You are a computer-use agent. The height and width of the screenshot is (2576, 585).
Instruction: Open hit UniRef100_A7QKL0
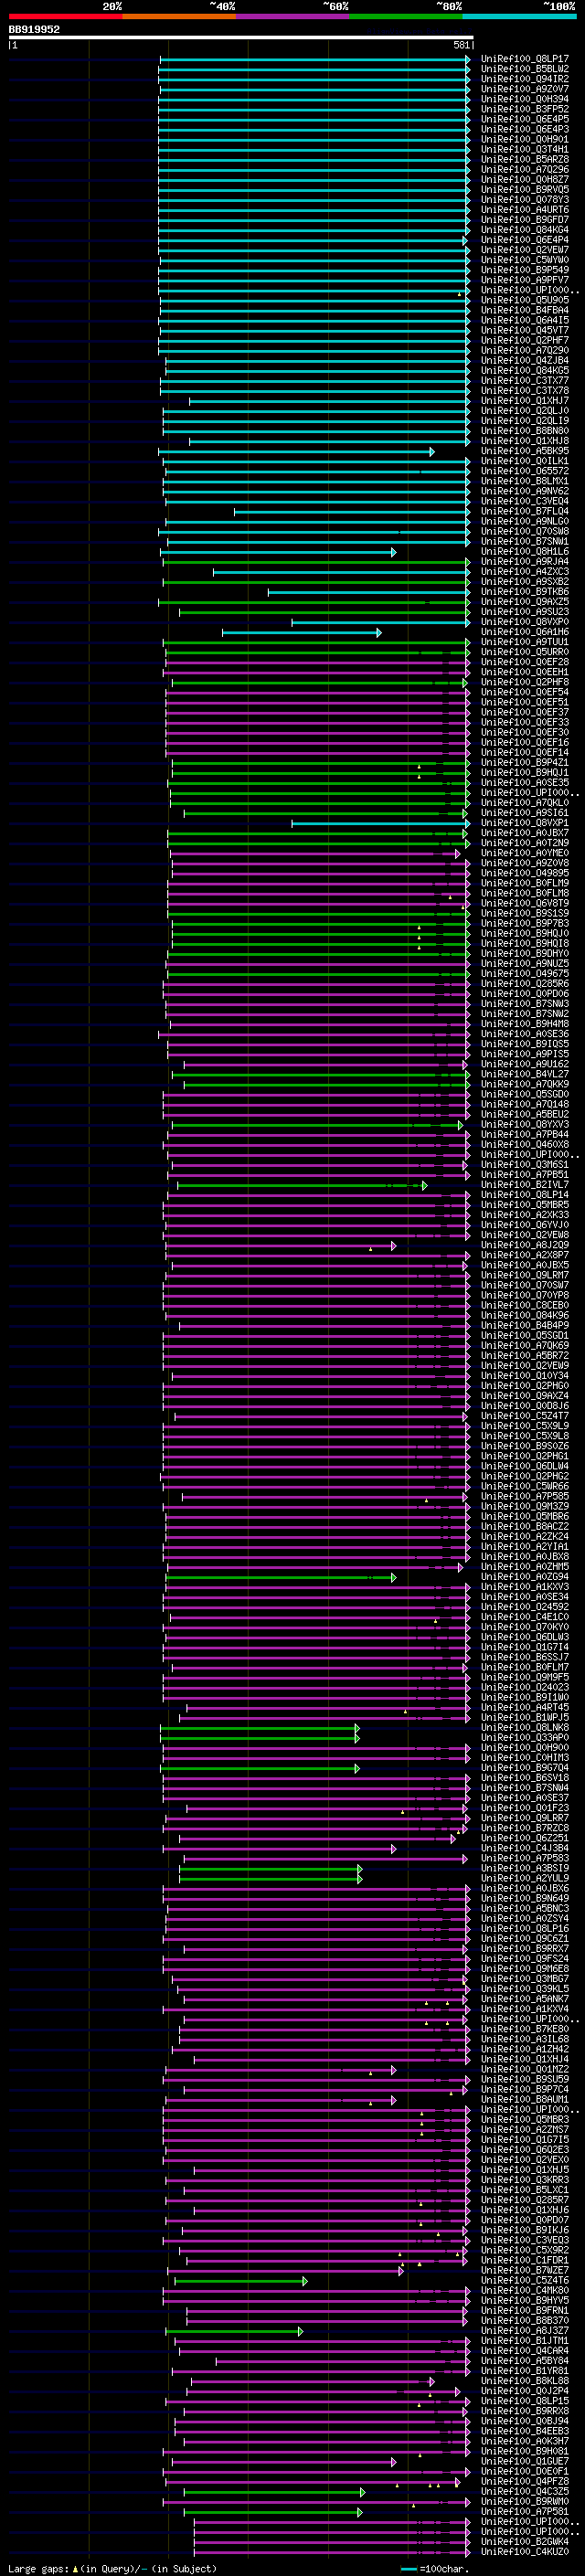524,803
